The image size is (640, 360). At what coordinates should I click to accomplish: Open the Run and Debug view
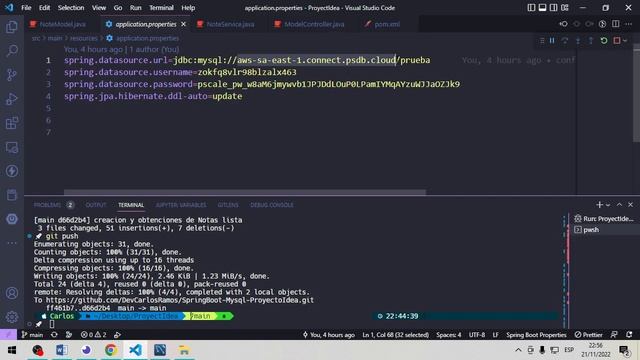[12, 99]
